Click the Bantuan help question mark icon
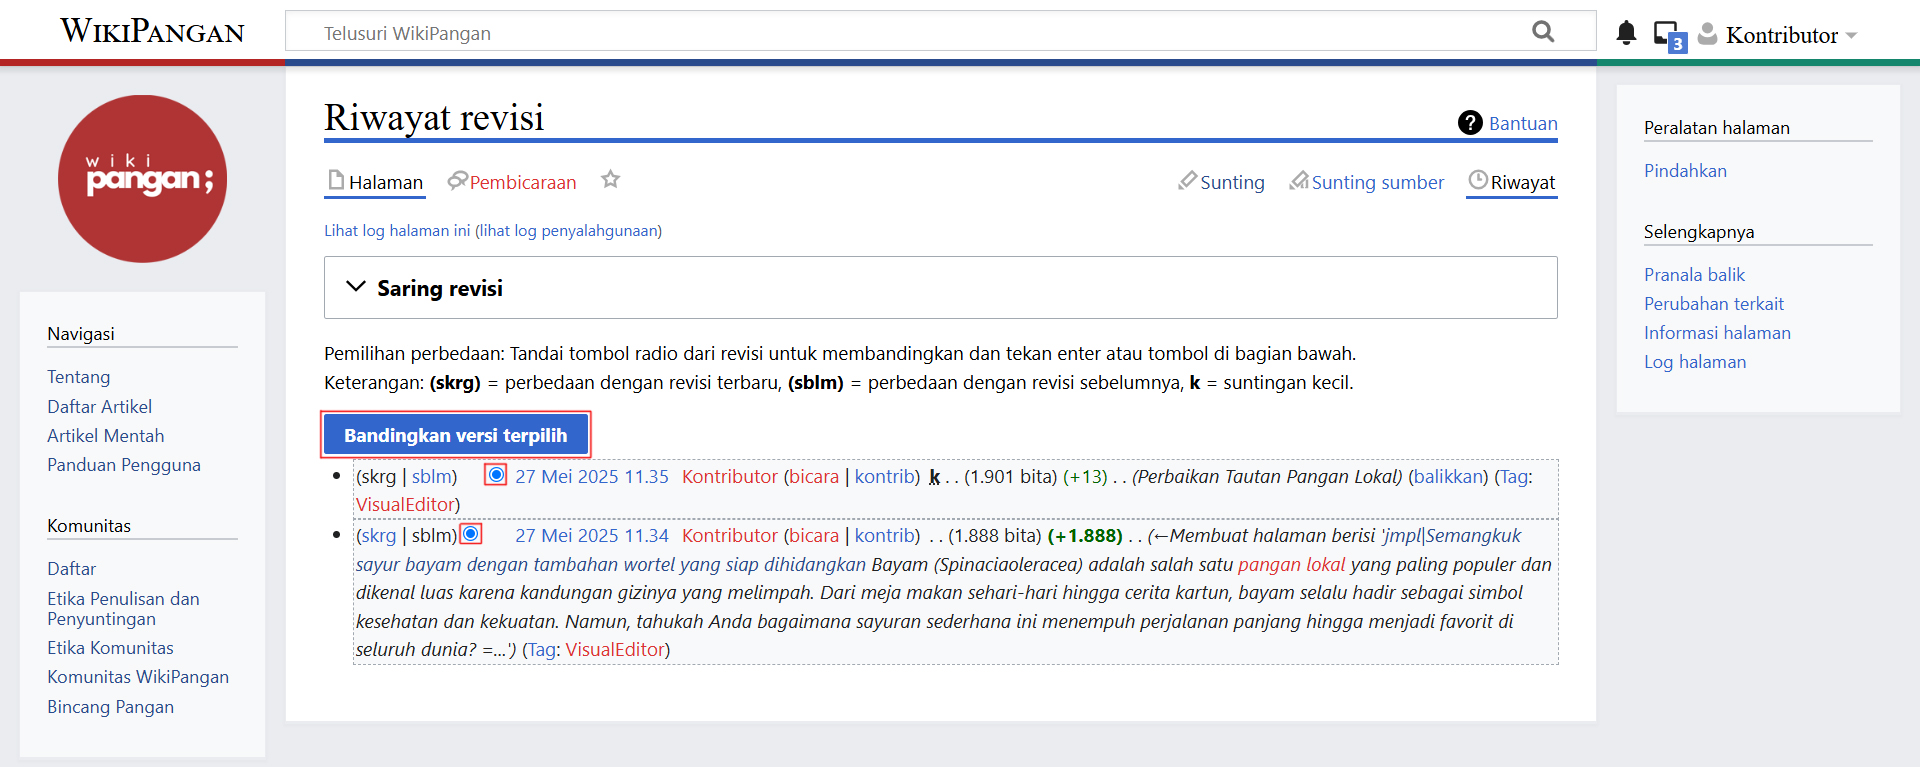 [x=1469, y=123]
